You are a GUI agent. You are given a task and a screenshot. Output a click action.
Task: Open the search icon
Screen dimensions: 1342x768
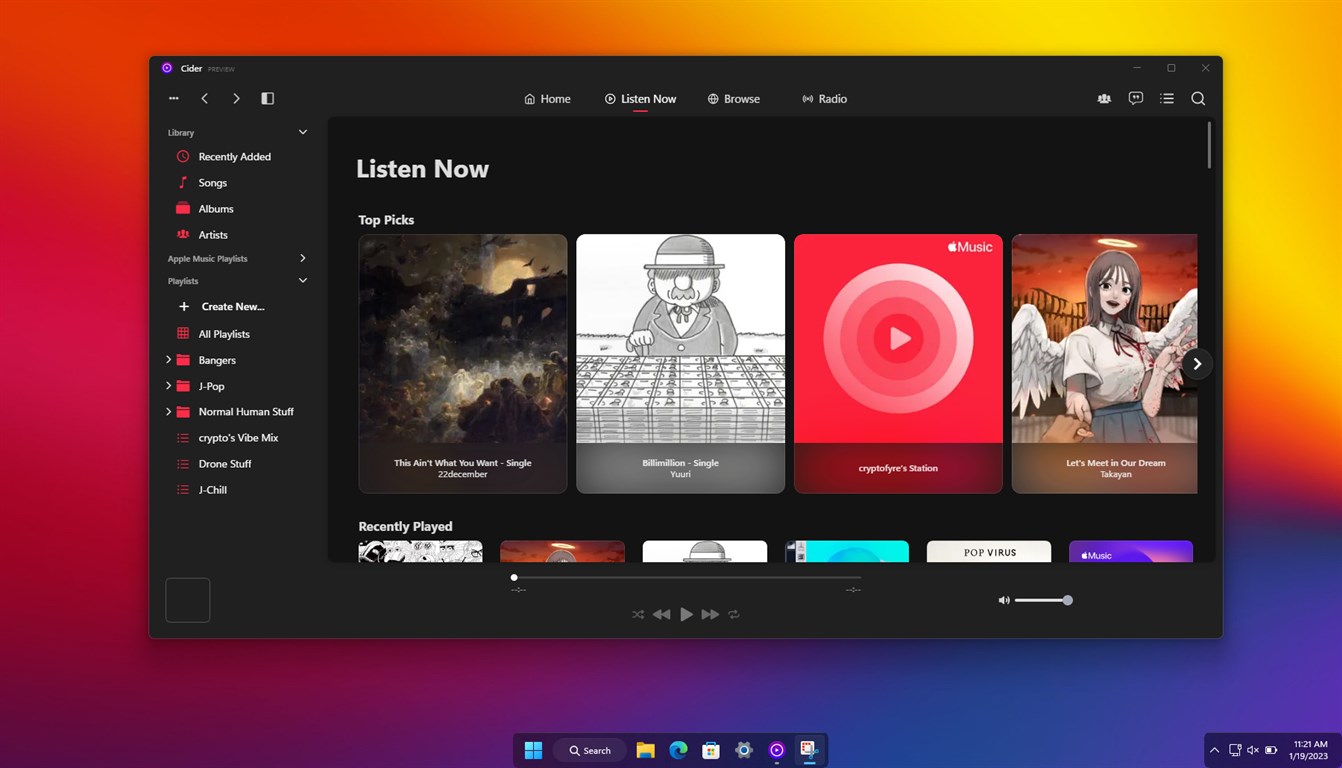pos(1198,98)
